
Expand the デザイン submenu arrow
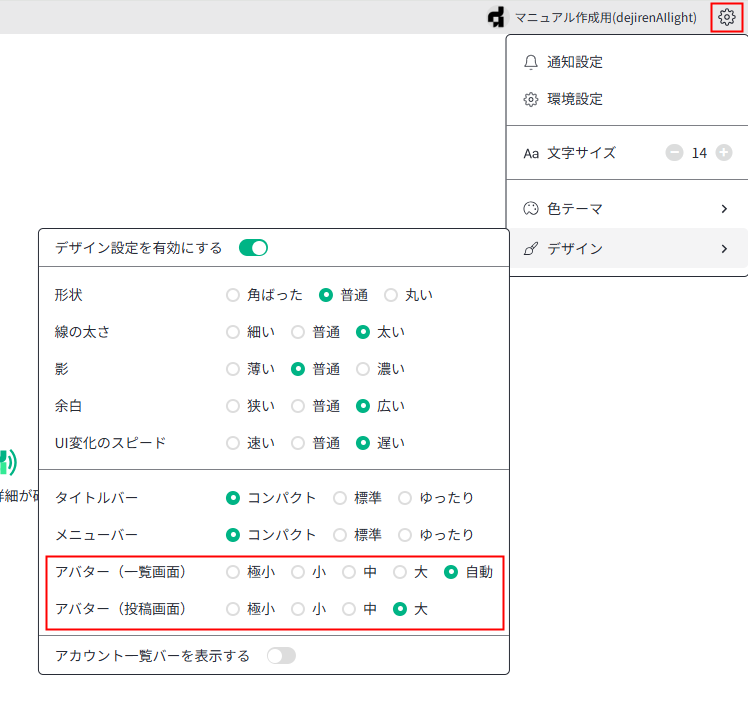point(724,248)
